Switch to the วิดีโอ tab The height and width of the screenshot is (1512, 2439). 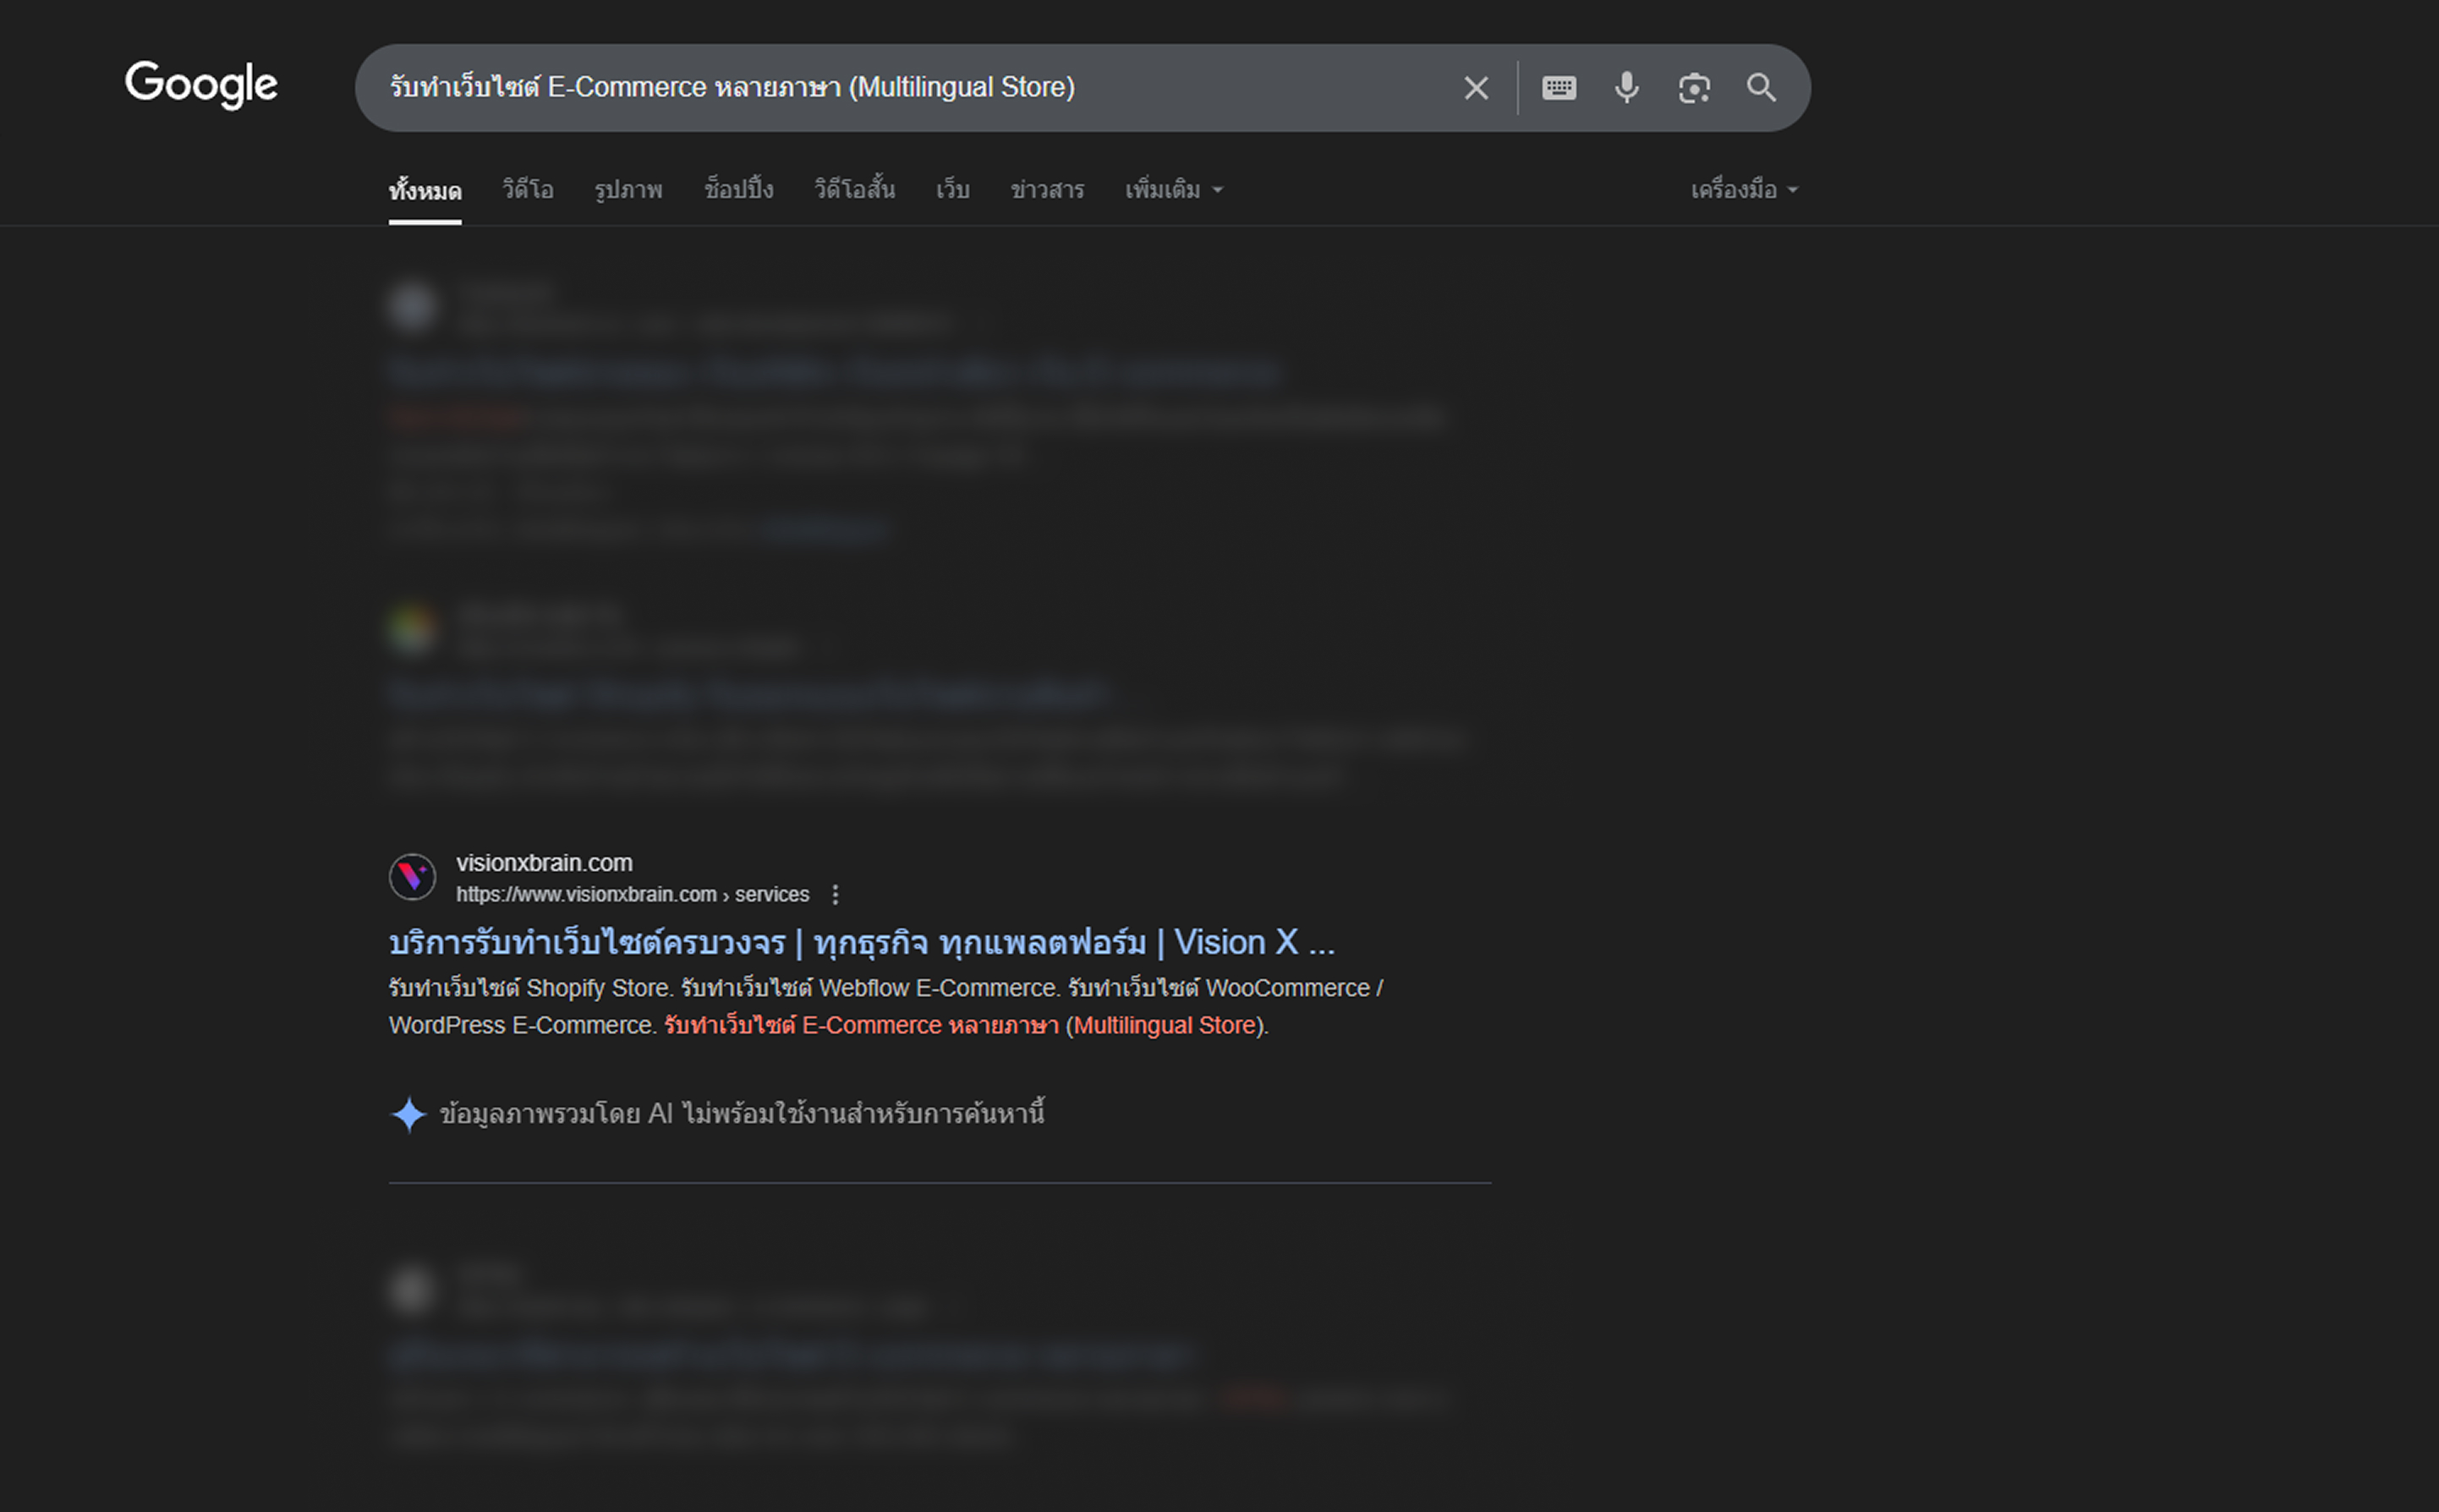[x=528, y=190]
